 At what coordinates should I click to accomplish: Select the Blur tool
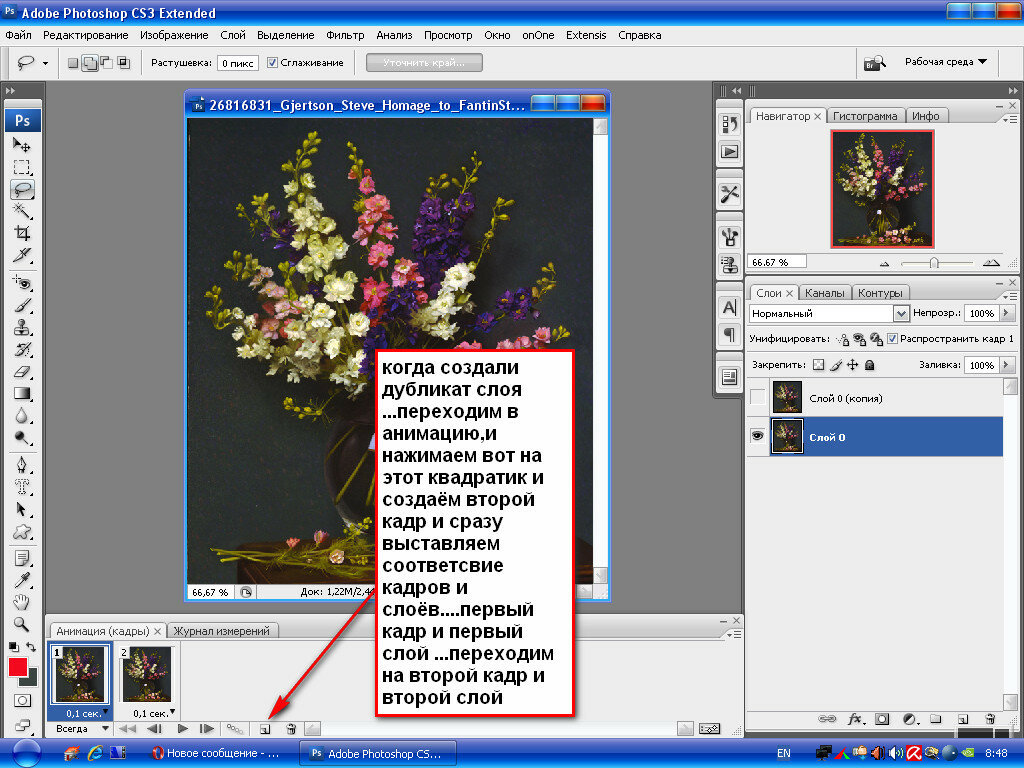pyautogui.click(x=22, y=415)
